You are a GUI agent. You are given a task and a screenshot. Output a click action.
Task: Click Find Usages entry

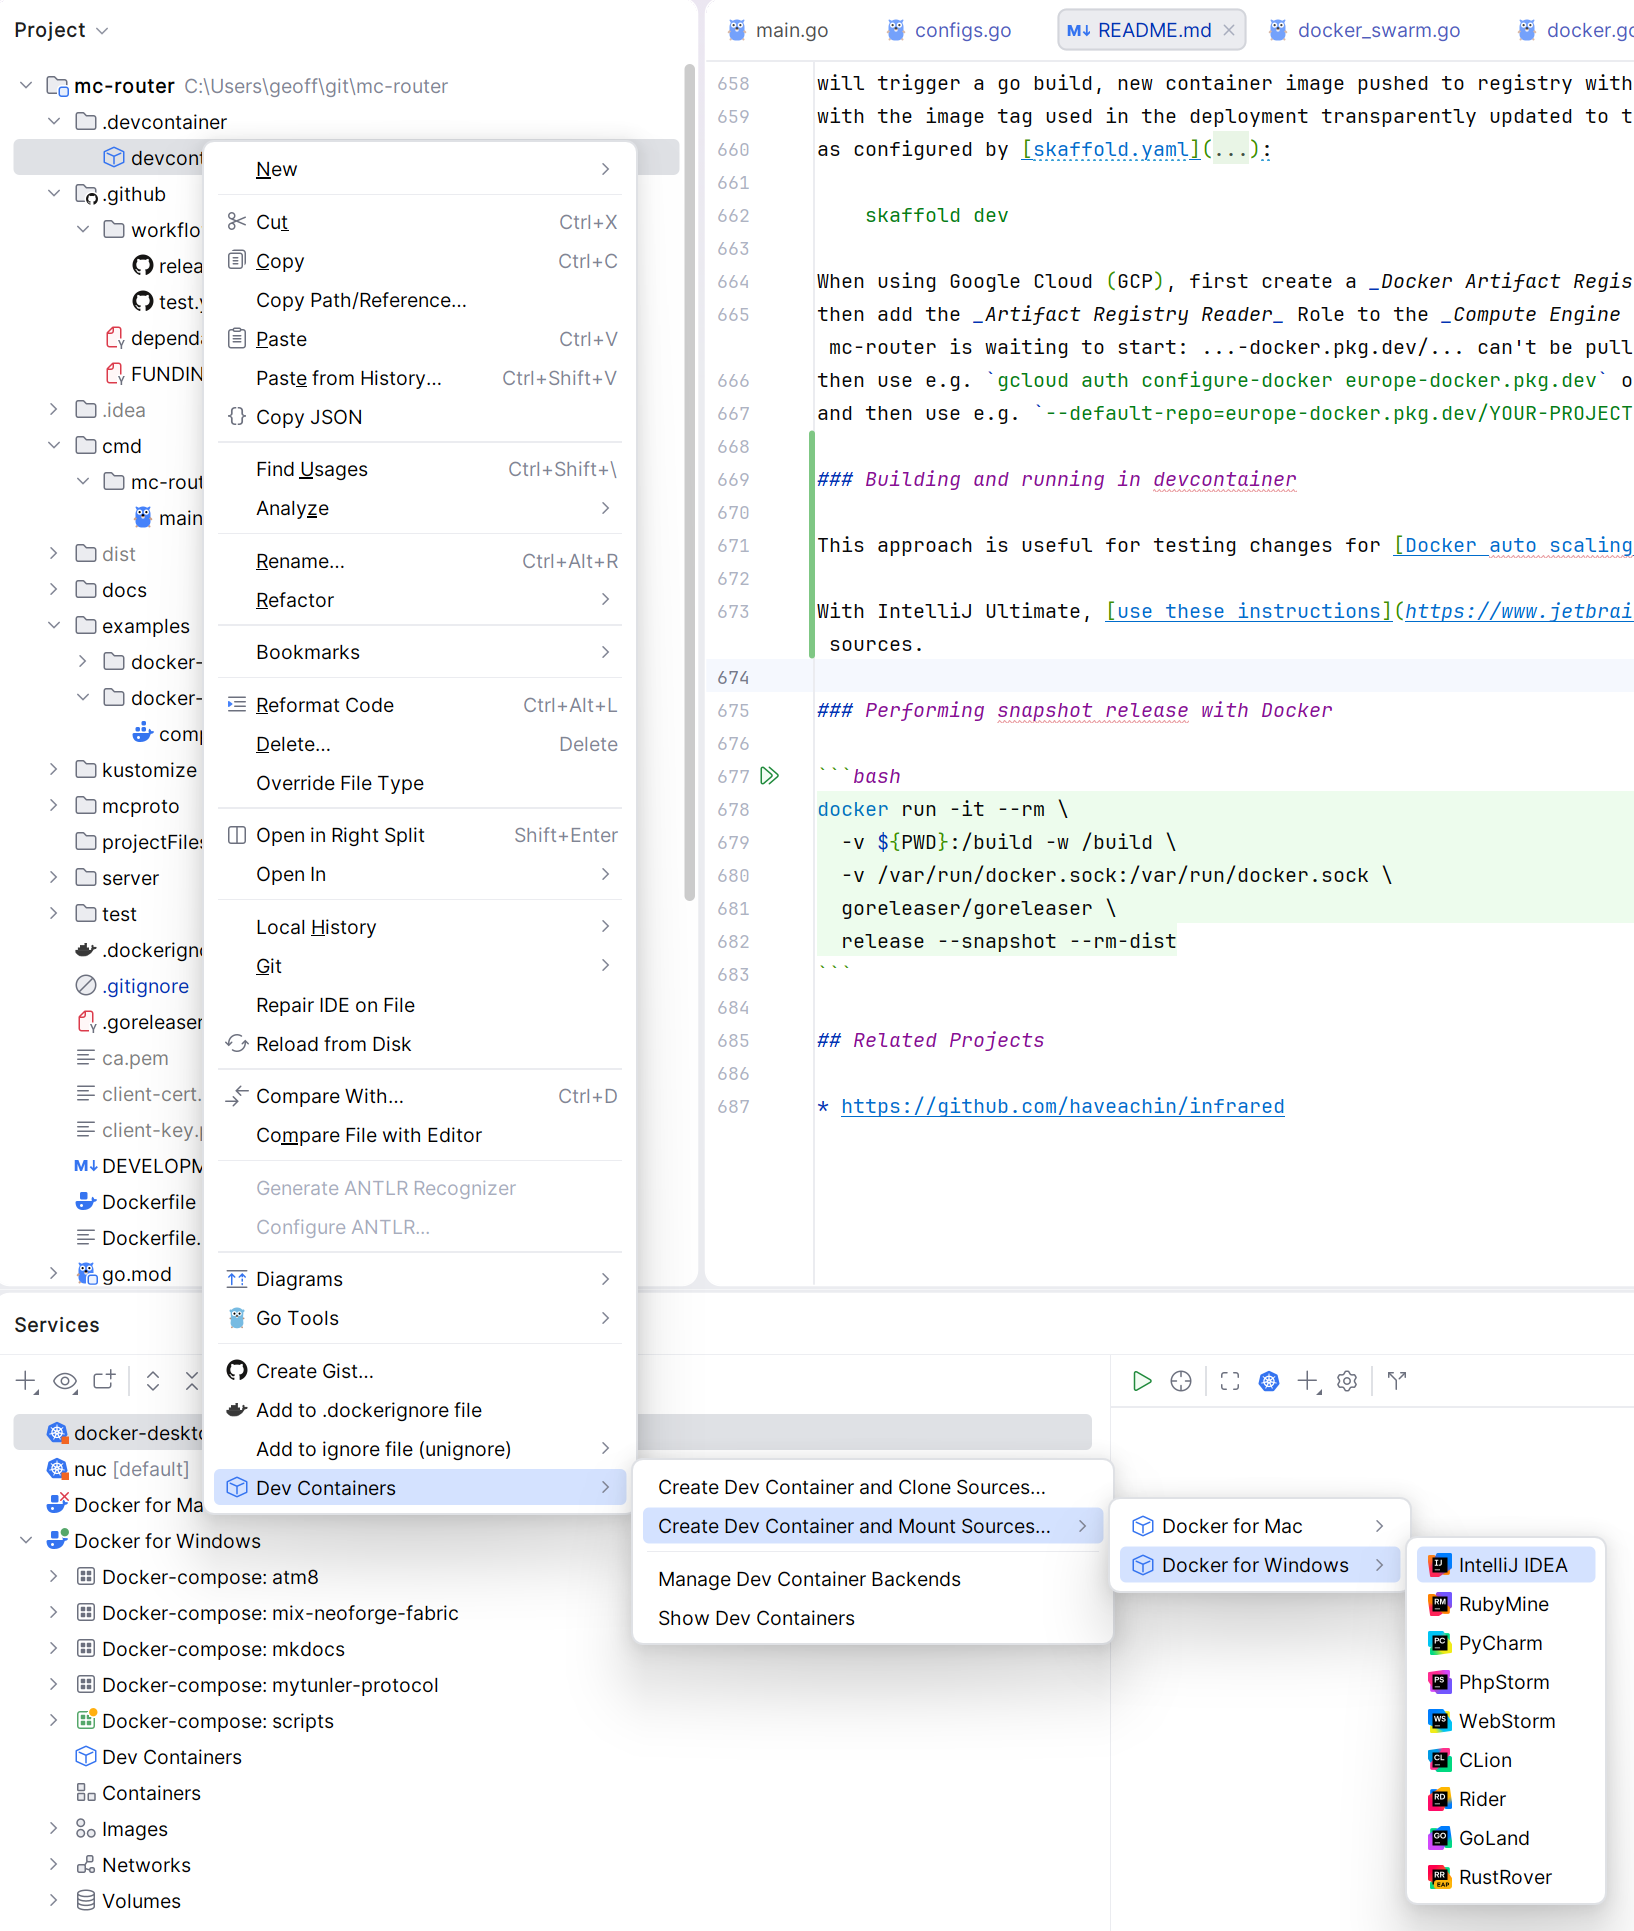[421, 469]
